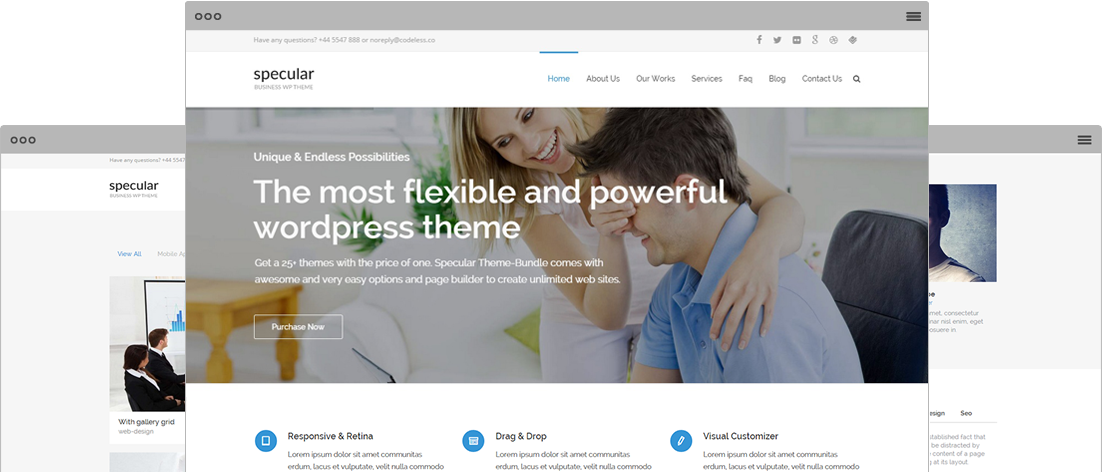Viewport: 1102px width, 472px height.
Task: Click the Purchase Now button
Action: click(x=298, y=327)
